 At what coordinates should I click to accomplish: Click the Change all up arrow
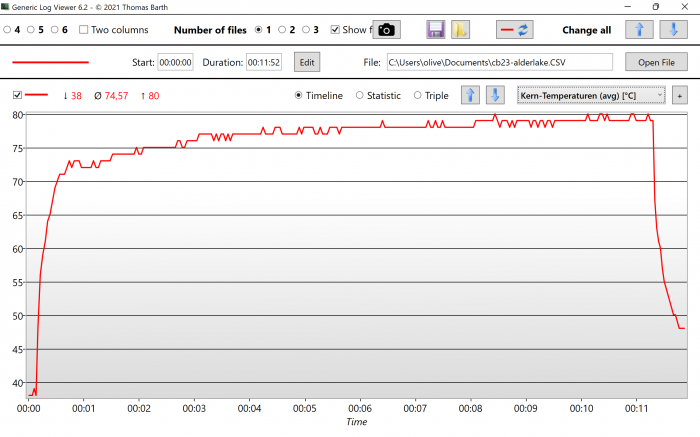click(639, 30)
